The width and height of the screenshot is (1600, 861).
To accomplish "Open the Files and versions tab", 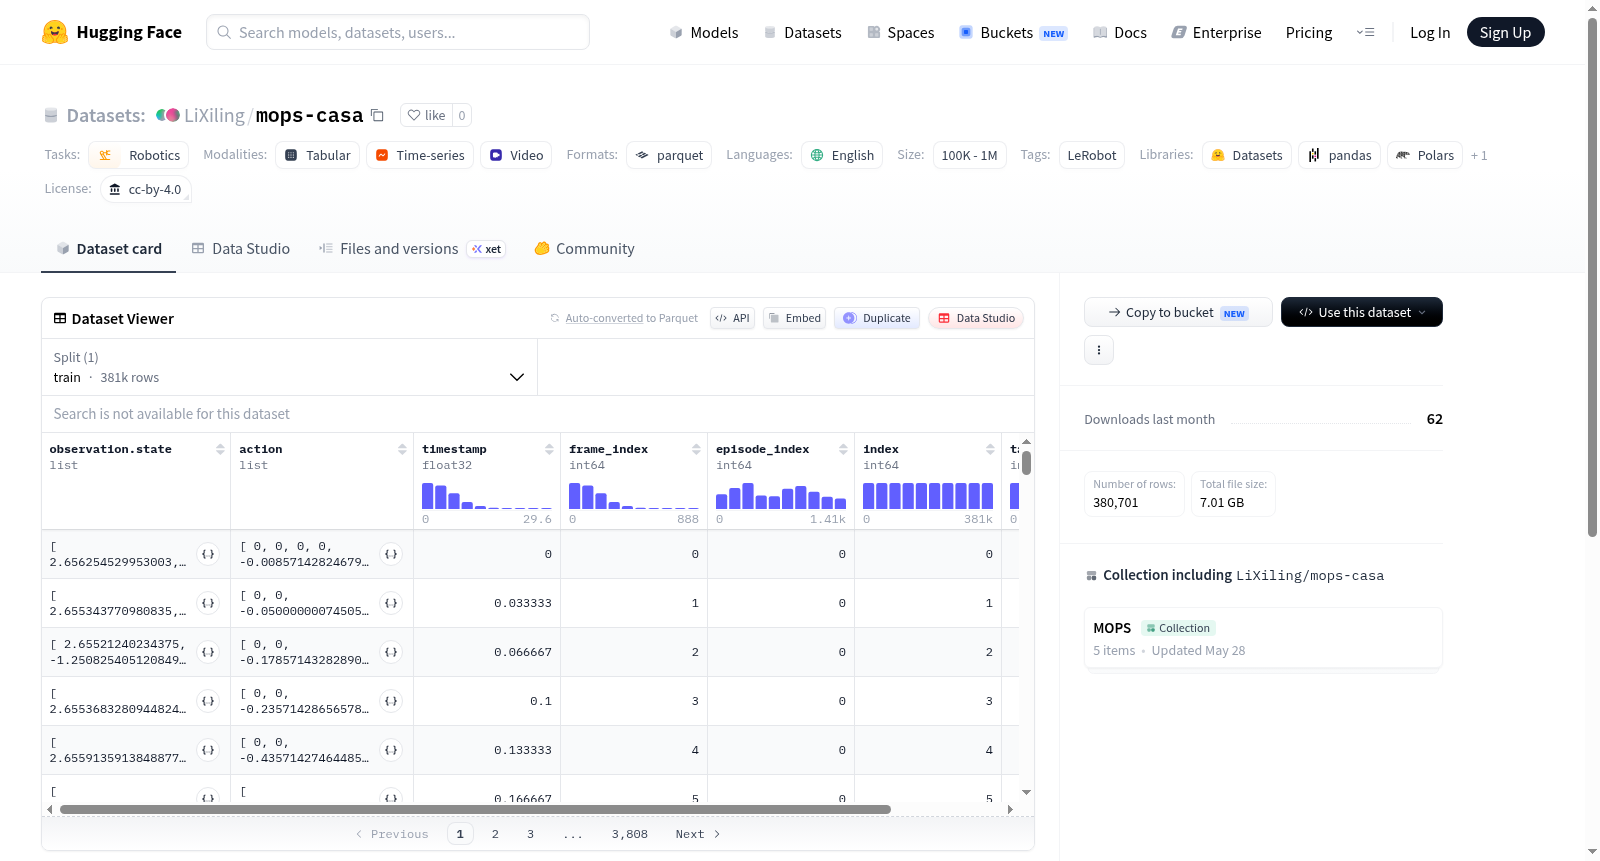I will (x=412, y=249).
